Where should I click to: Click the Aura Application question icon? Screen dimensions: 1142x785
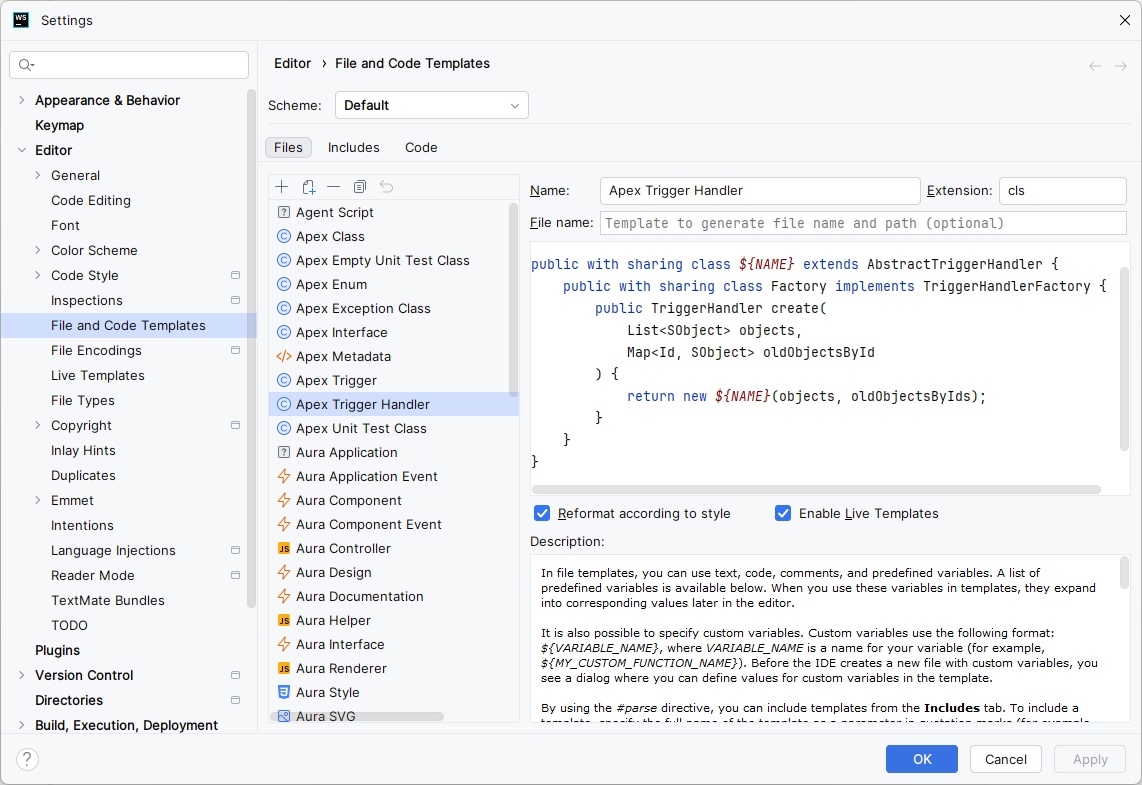click(284, 452)
